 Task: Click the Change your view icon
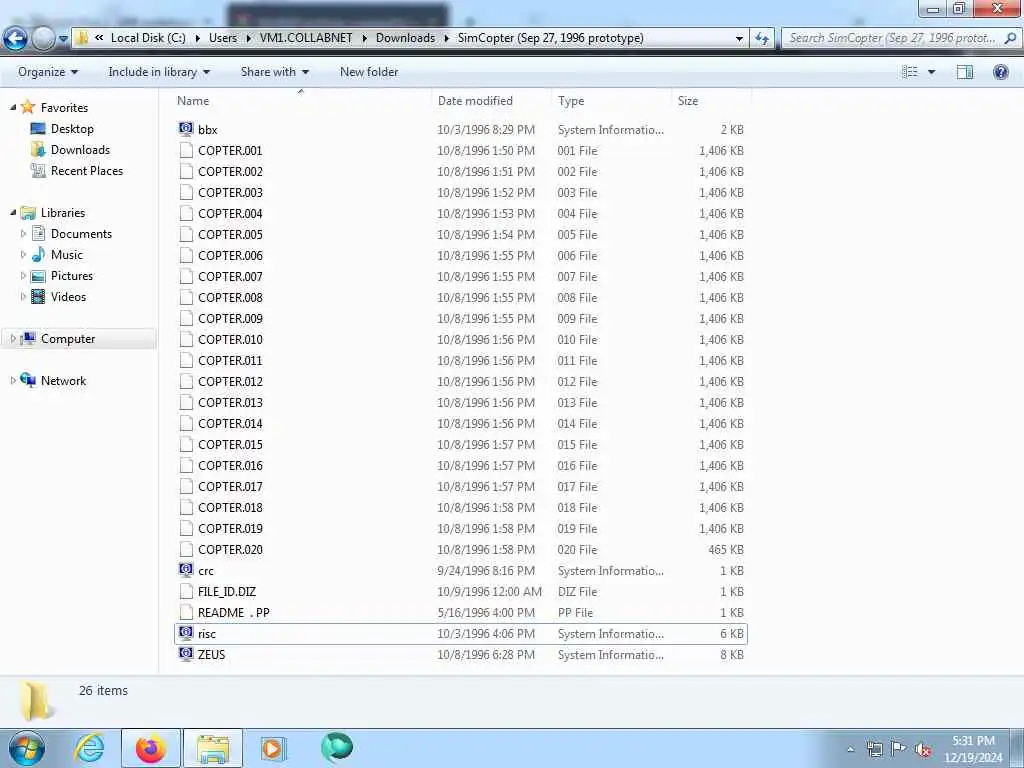pyautogui.click(x=910, y=72)
